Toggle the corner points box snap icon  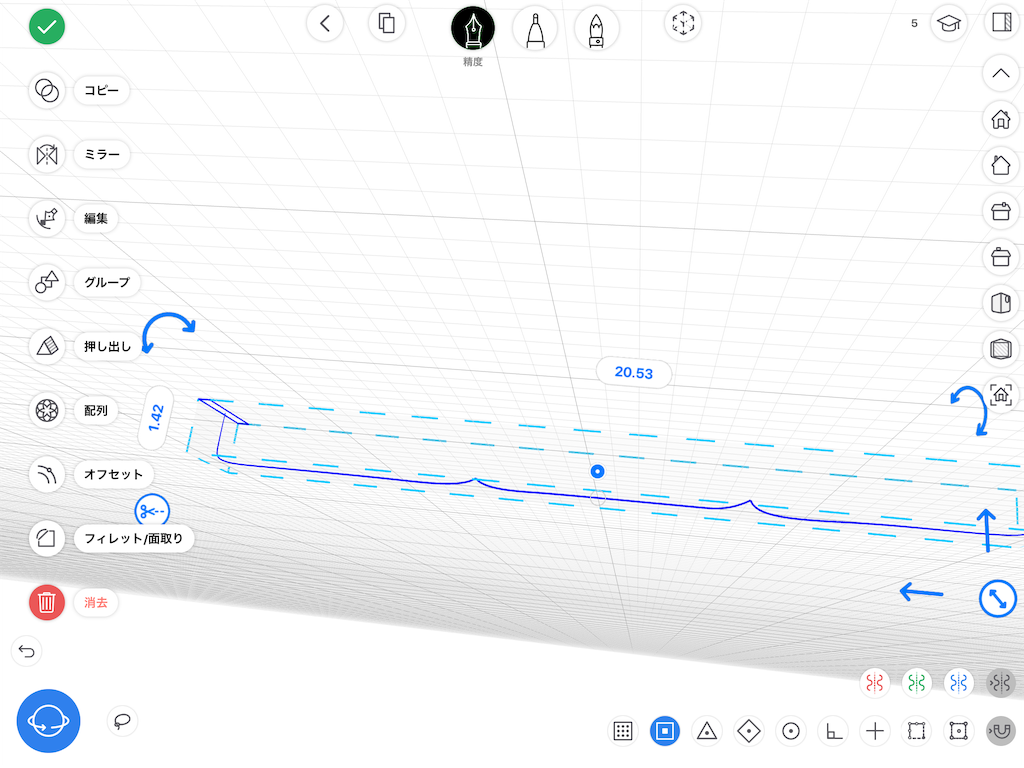click(959, 731)
